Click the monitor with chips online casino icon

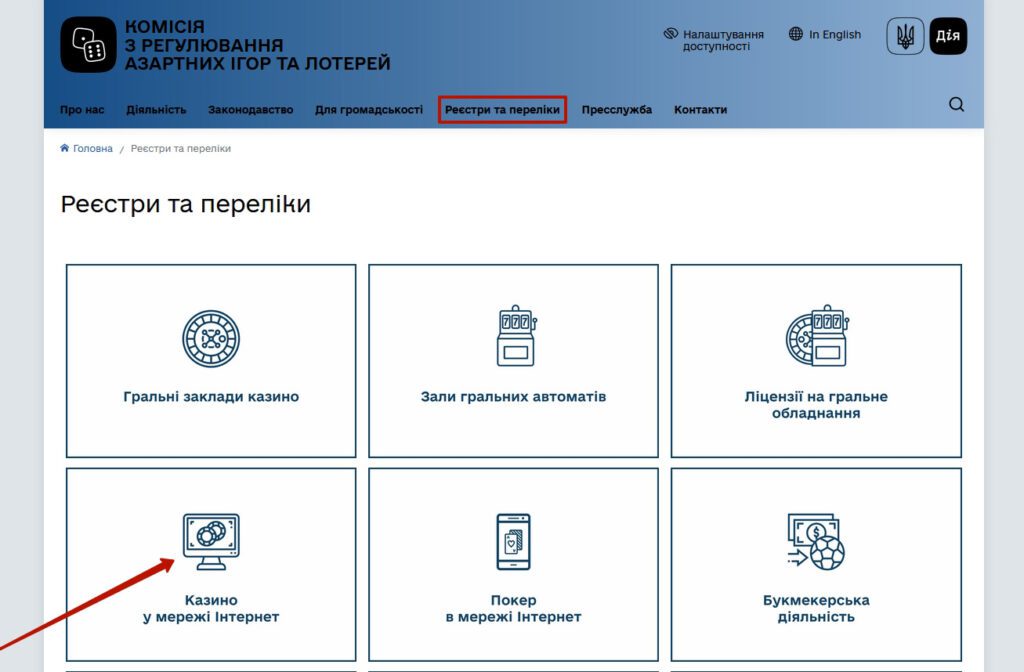click(x=211, y=541)
